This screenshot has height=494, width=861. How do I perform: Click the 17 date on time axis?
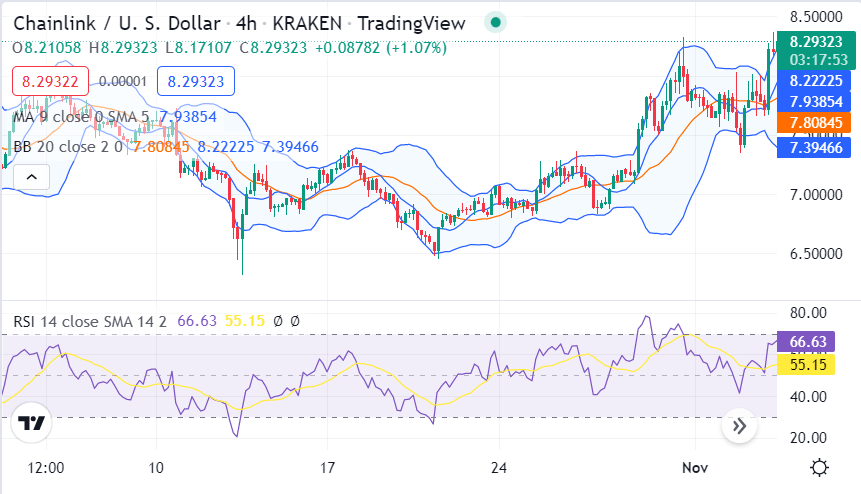[x=327, y=468]
